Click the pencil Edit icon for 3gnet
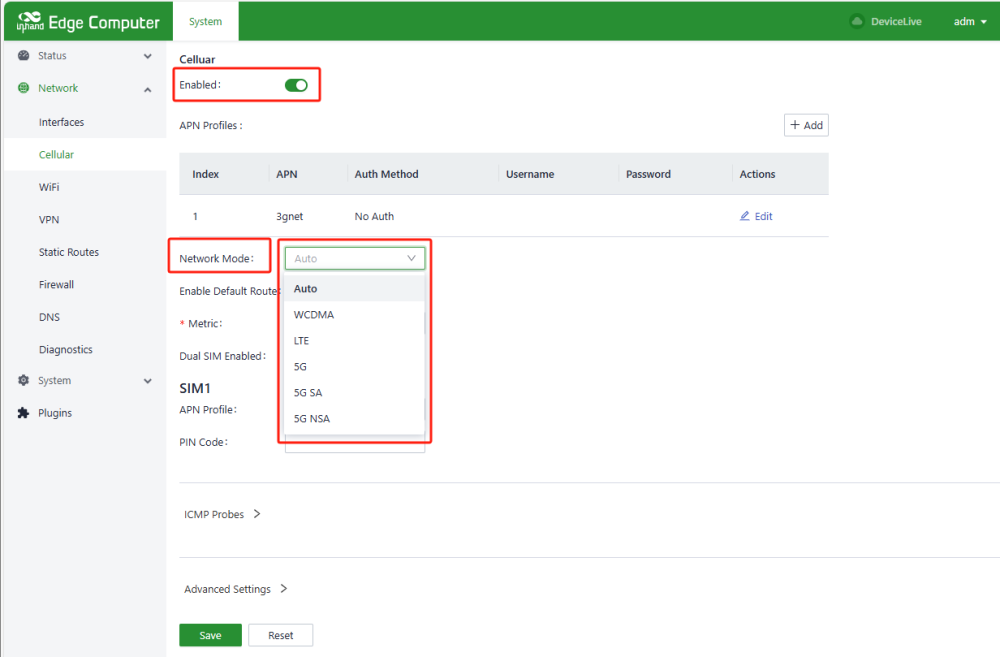Viewport: 1000px width, 657px height. pos(745,216)
